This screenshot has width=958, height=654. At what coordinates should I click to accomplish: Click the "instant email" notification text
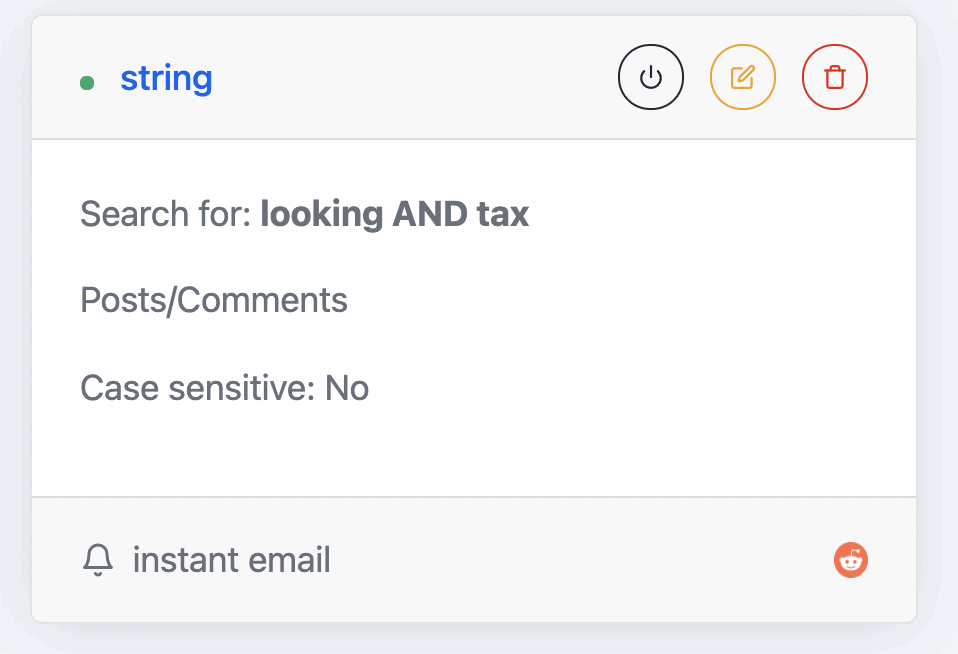232,560
